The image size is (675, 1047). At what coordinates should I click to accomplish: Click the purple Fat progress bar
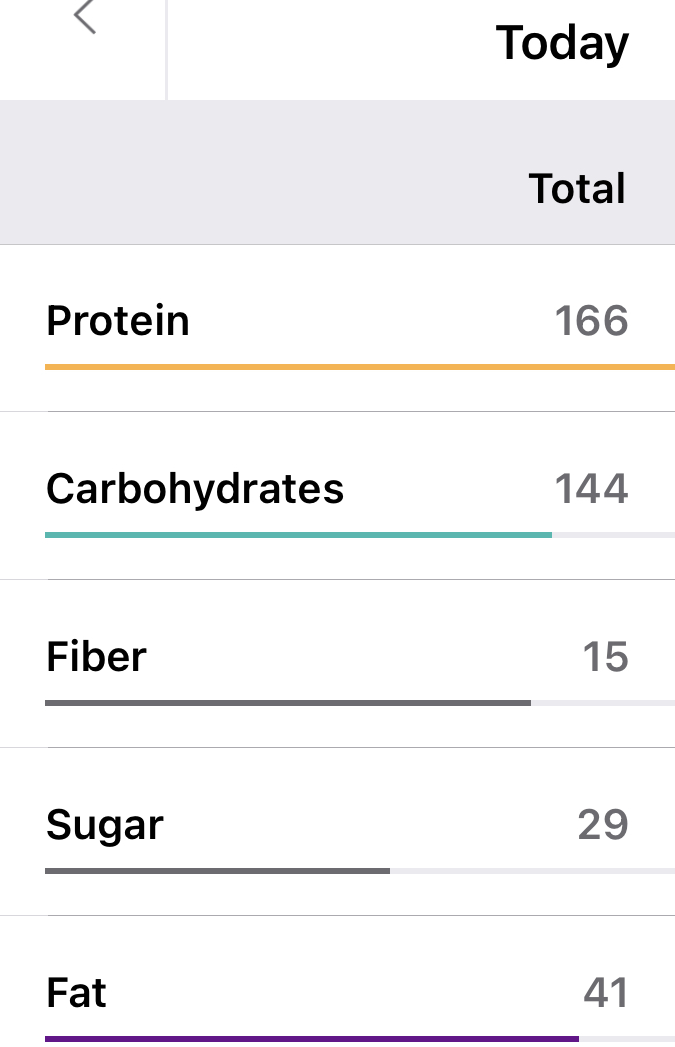point(312,1039)
